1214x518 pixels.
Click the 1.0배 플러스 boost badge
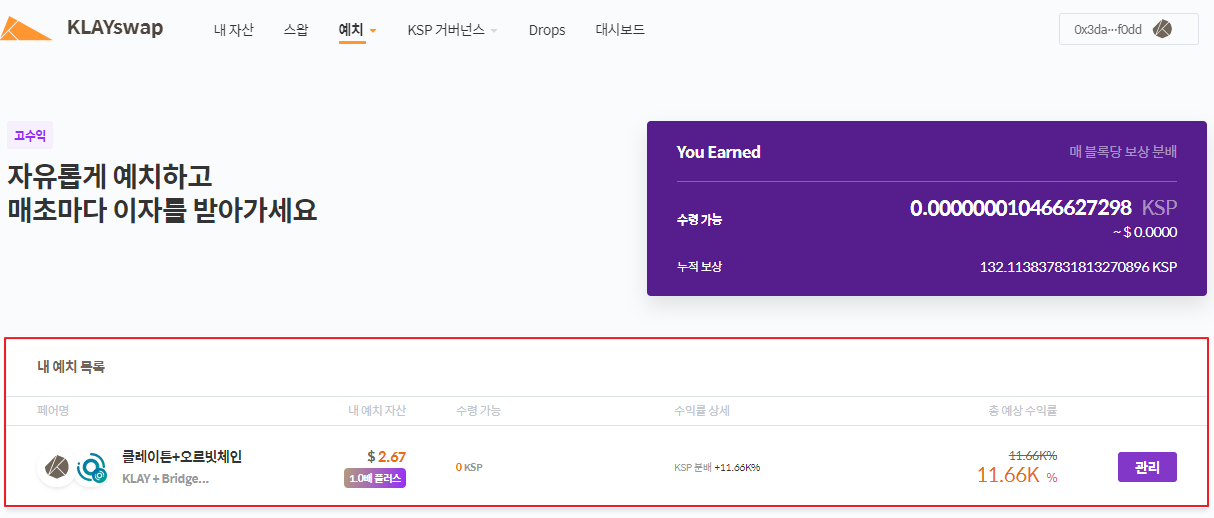tap(375, 478)
